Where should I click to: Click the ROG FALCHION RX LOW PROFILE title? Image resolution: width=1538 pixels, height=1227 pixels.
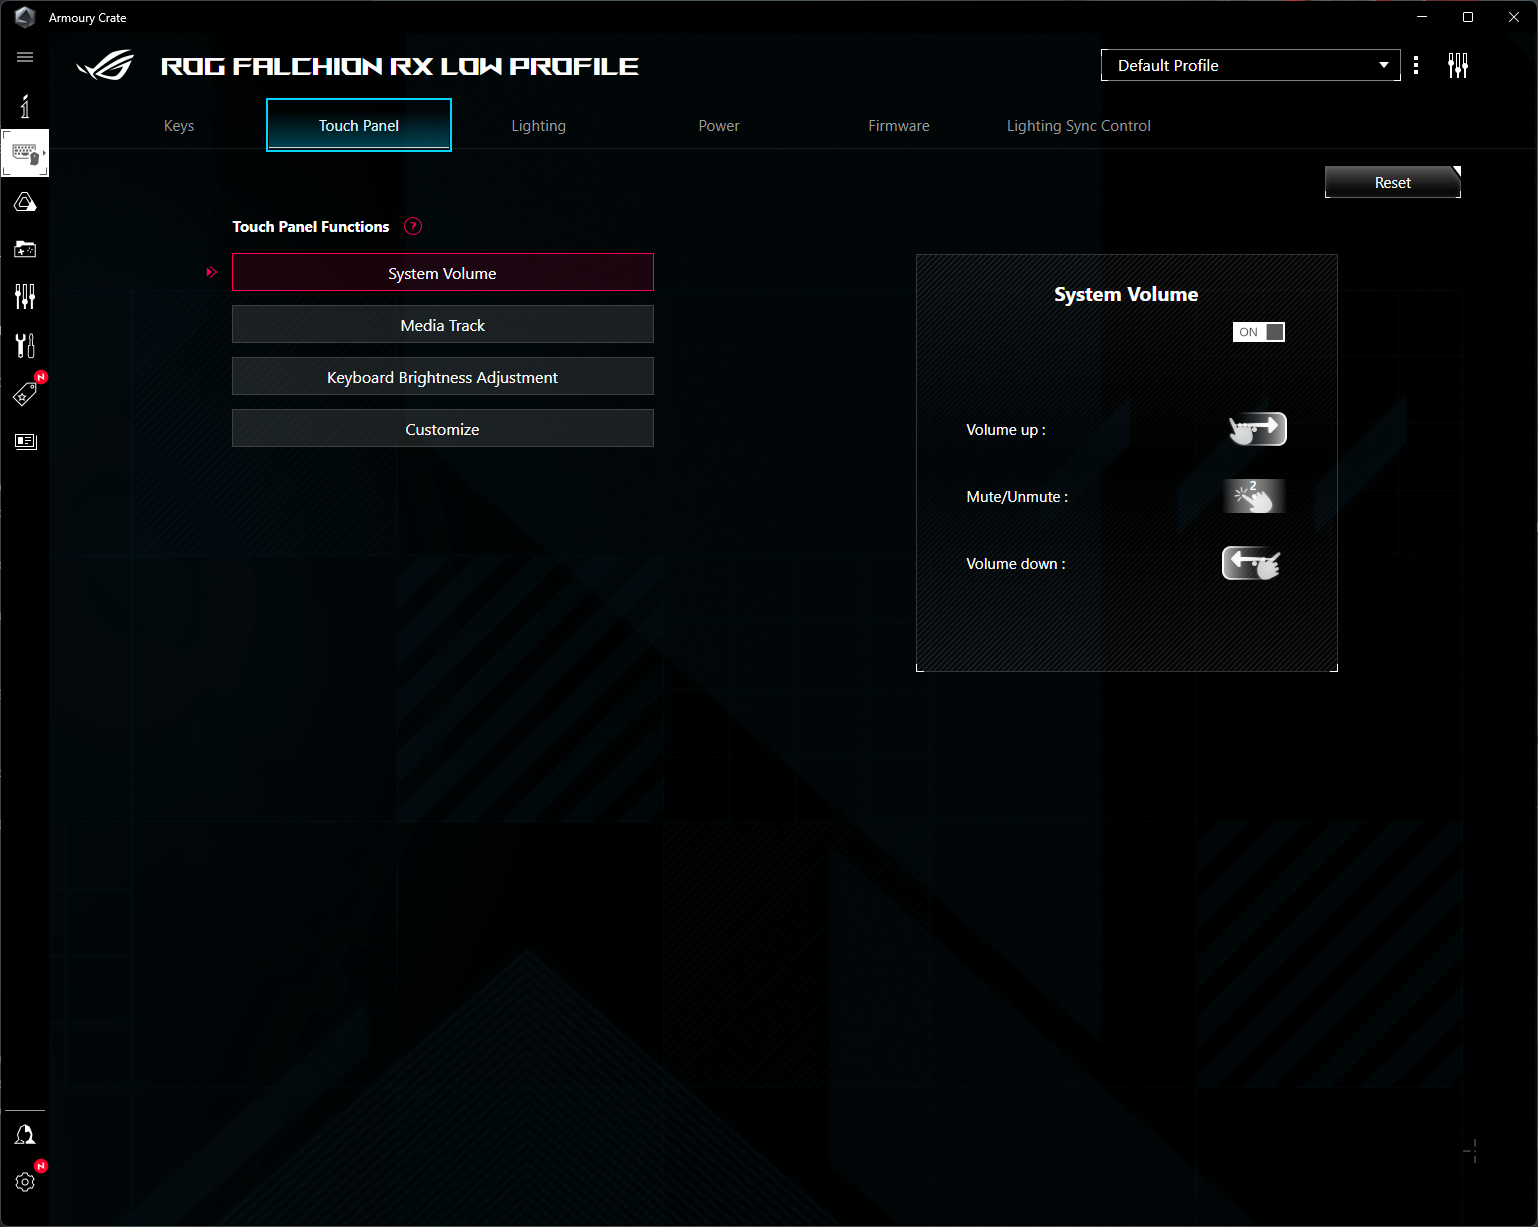tap(400, 66)
